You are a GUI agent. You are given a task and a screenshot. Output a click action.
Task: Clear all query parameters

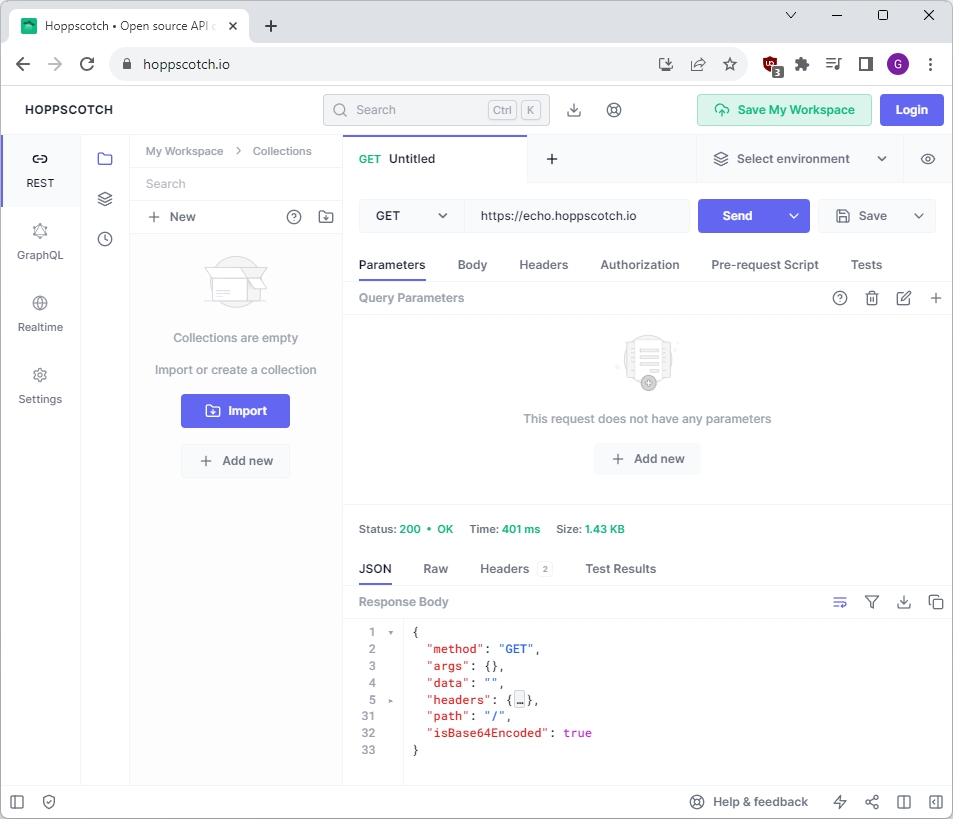coord(871,297)
